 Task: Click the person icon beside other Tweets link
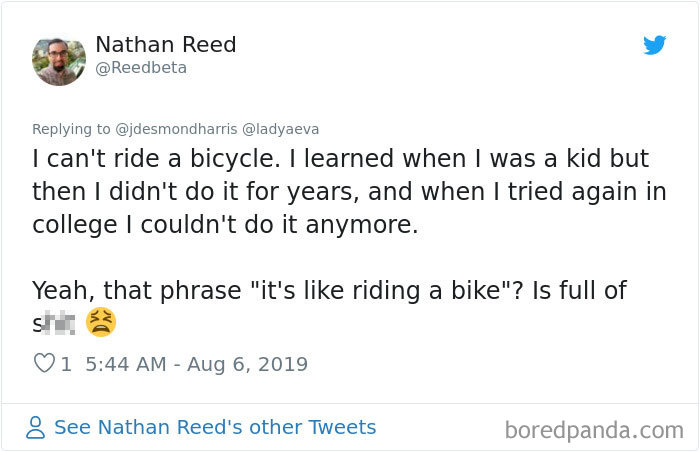click(36, 428)
